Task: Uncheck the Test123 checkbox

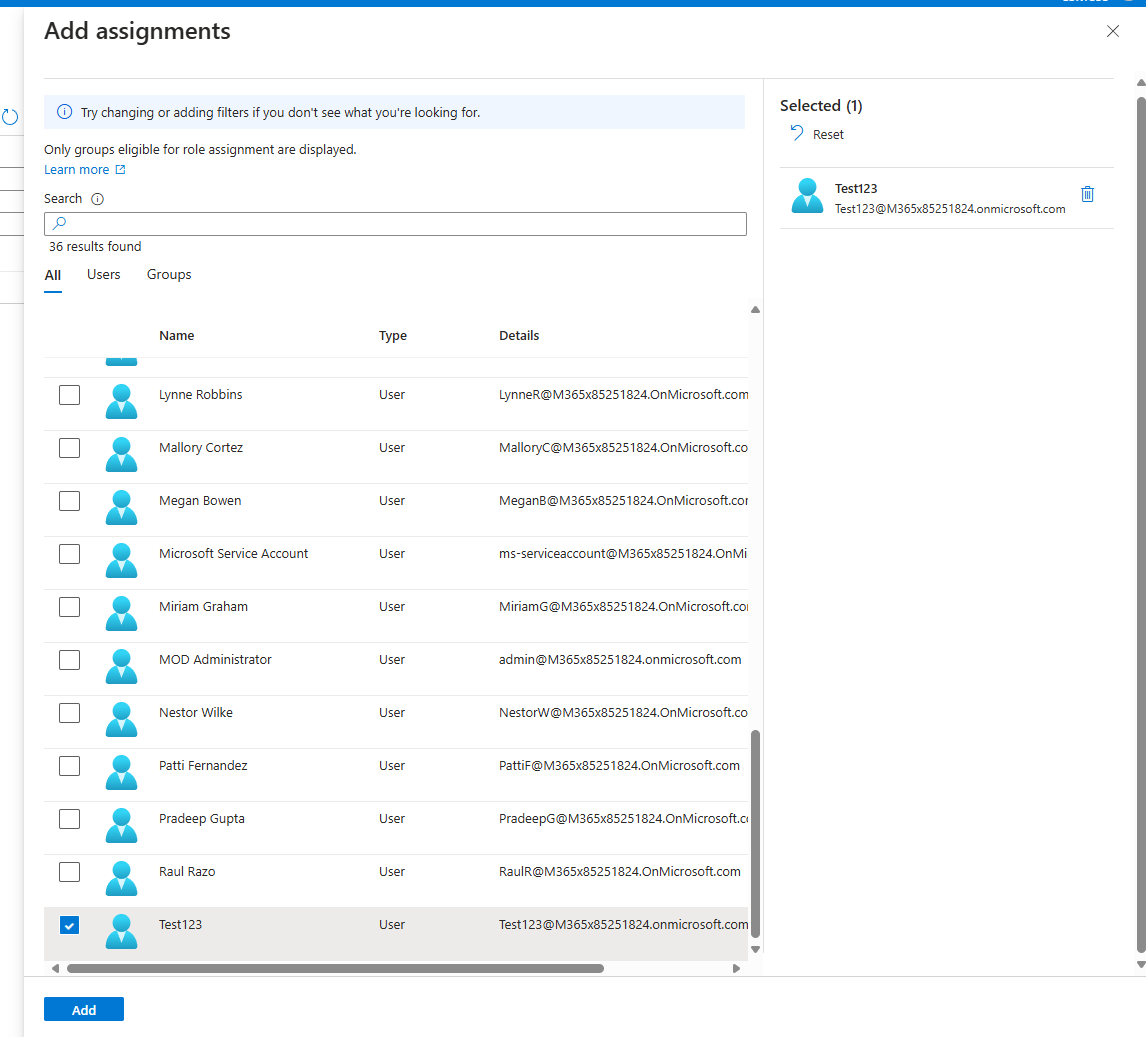Action: 69,925
